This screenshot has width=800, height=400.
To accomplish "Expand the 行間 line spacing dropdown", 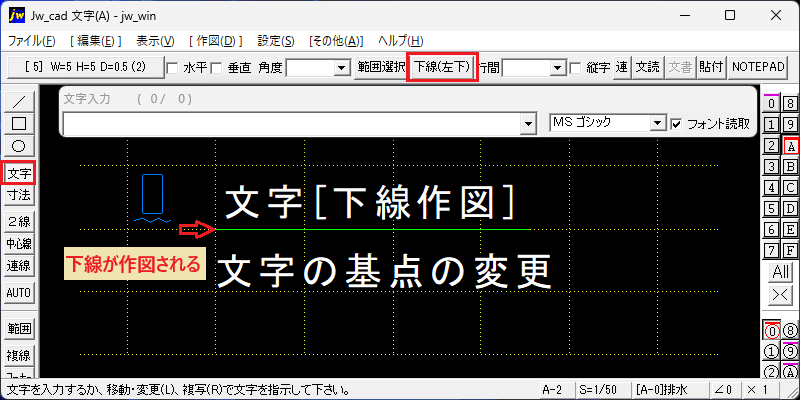I will pyautogui.click(x=533, y=68).
